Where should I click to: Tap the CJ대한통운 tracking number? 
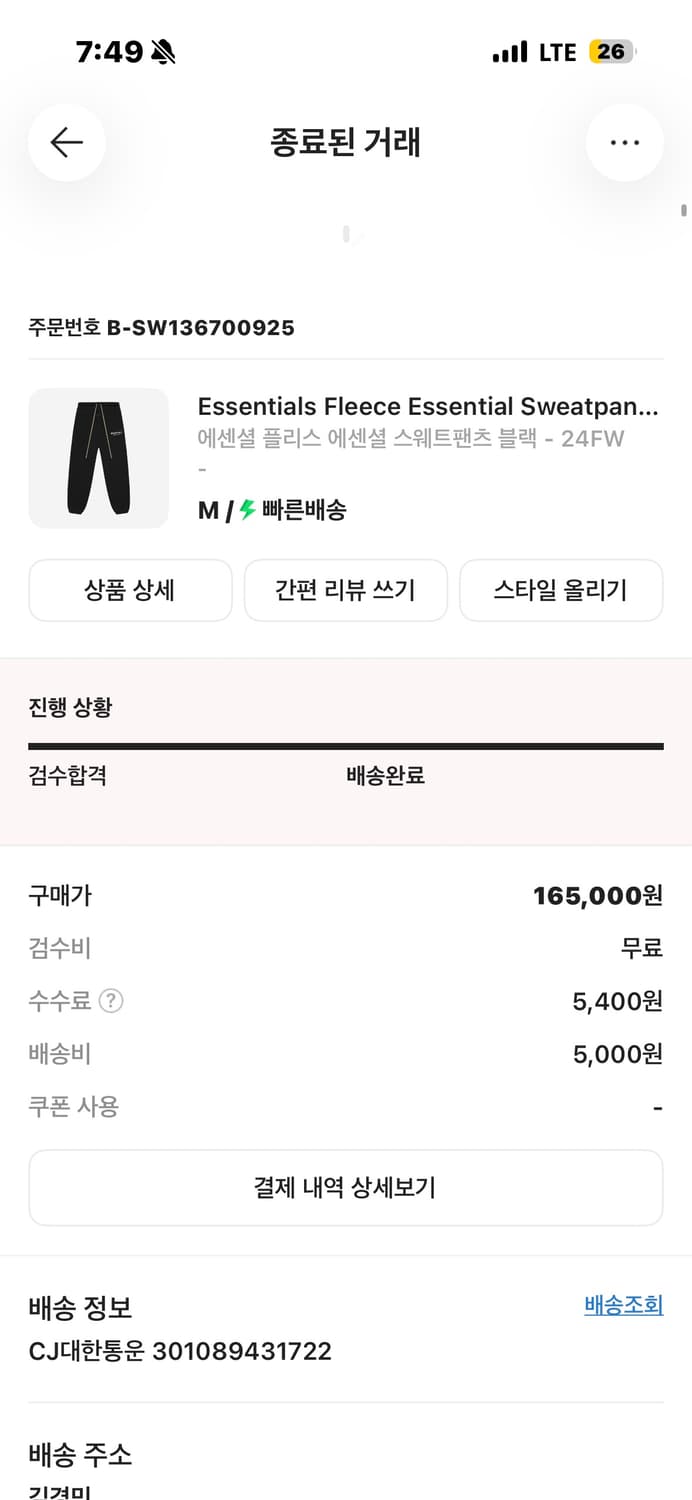(180, 1351)
